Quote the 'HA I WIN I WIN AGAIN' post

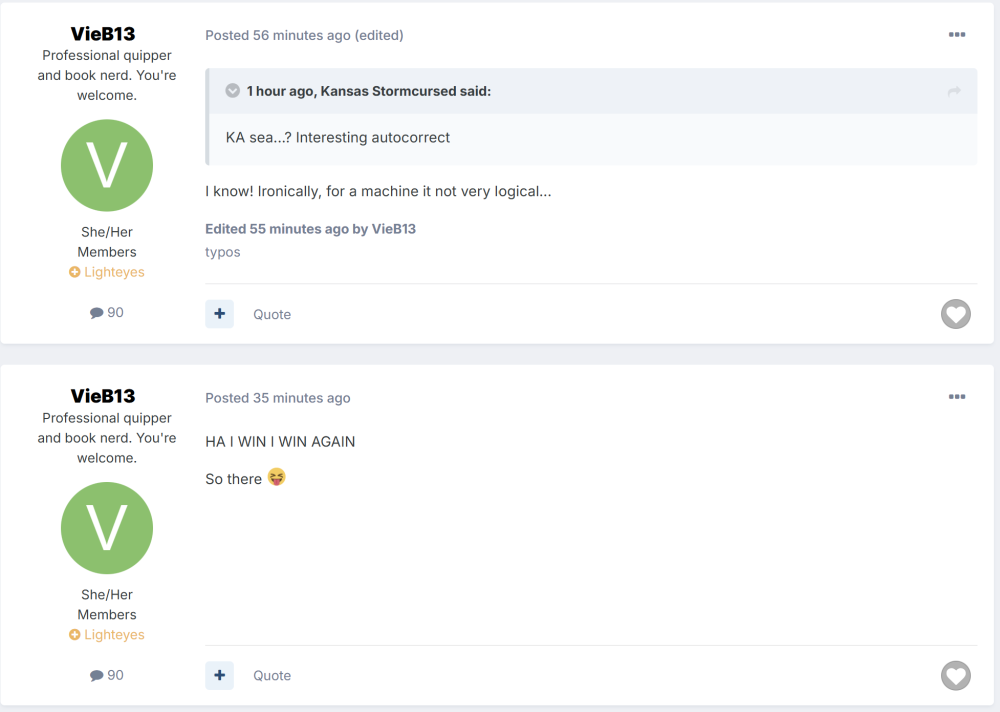(272, 676)
